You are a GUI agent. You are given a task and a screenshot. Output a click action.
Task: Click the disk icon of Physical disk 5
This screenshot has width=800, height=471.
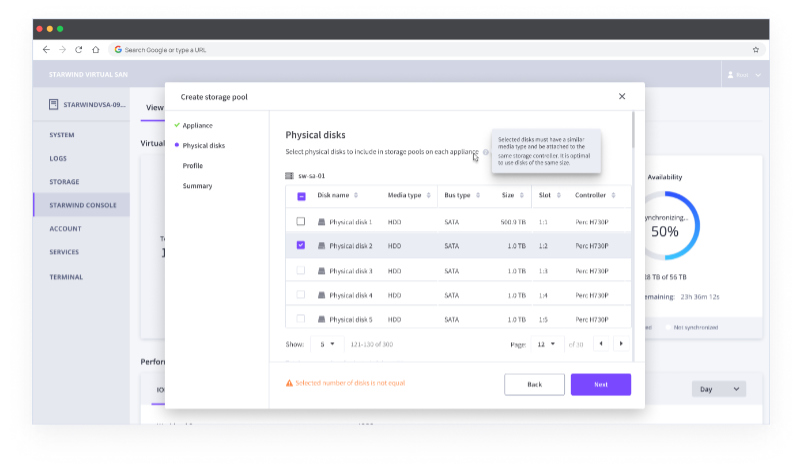point(321,319)
